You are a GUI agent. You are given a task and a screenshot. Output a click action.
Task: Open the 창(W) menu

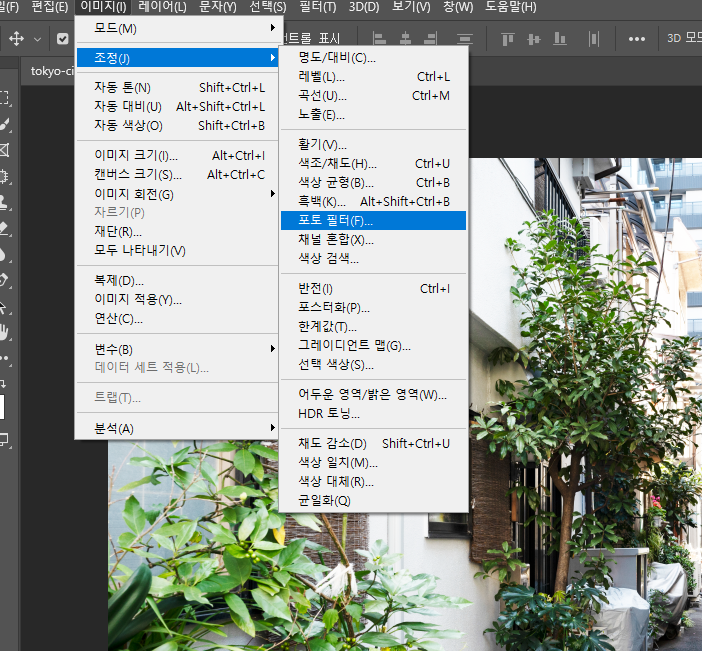(x=458, y=7)
